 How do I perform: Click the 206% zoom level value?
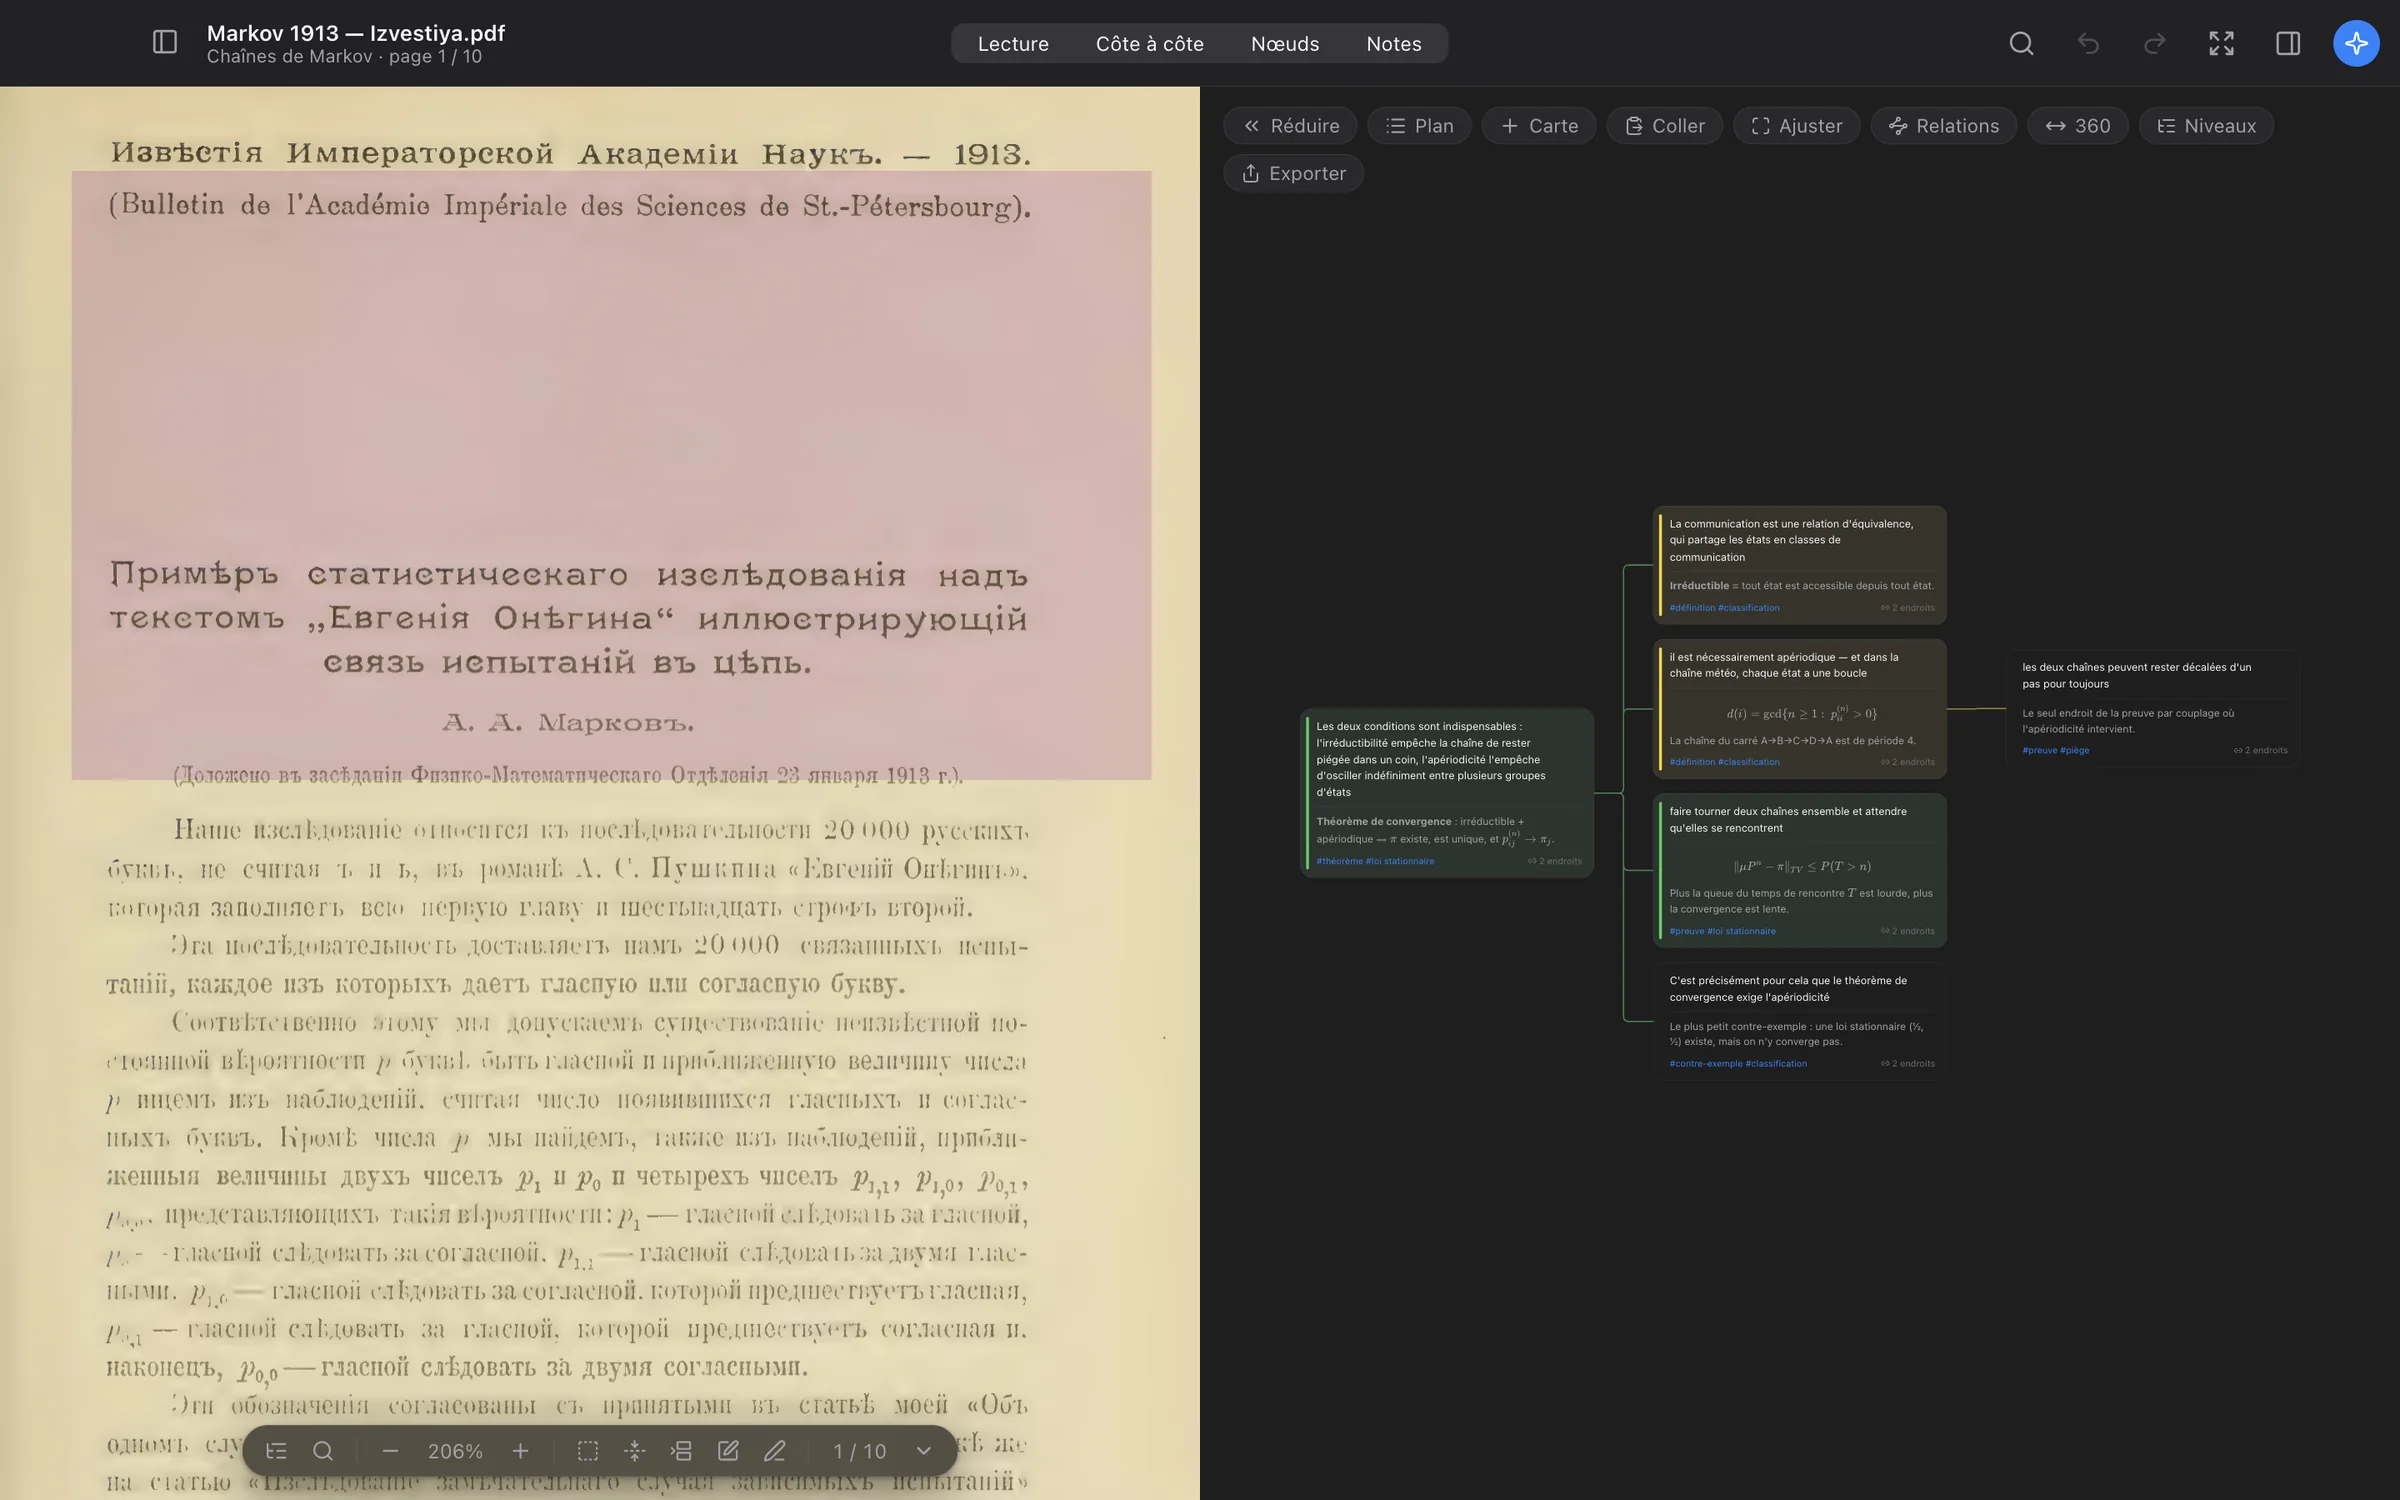(455, 1451)
